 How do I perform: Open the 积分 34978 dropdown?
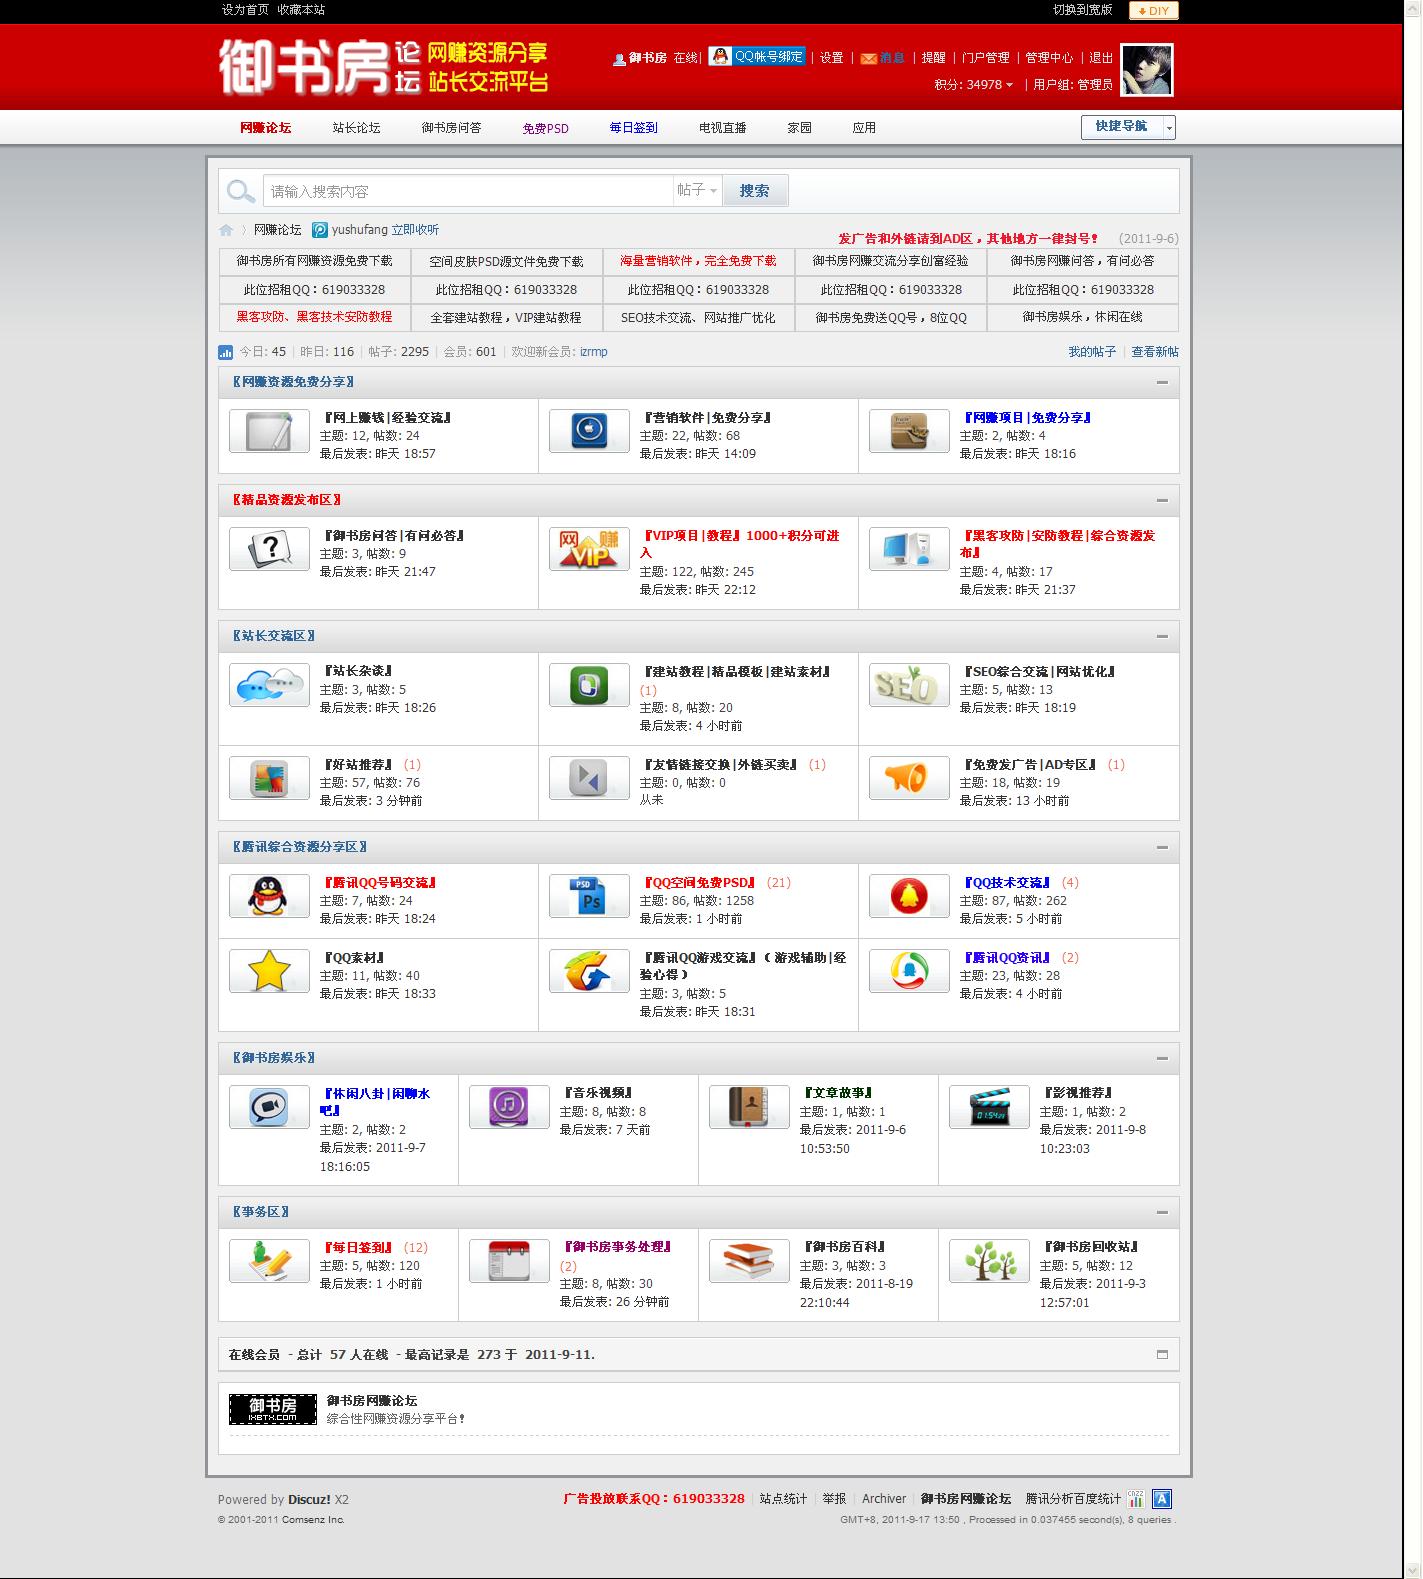click(x=974, y=85)
